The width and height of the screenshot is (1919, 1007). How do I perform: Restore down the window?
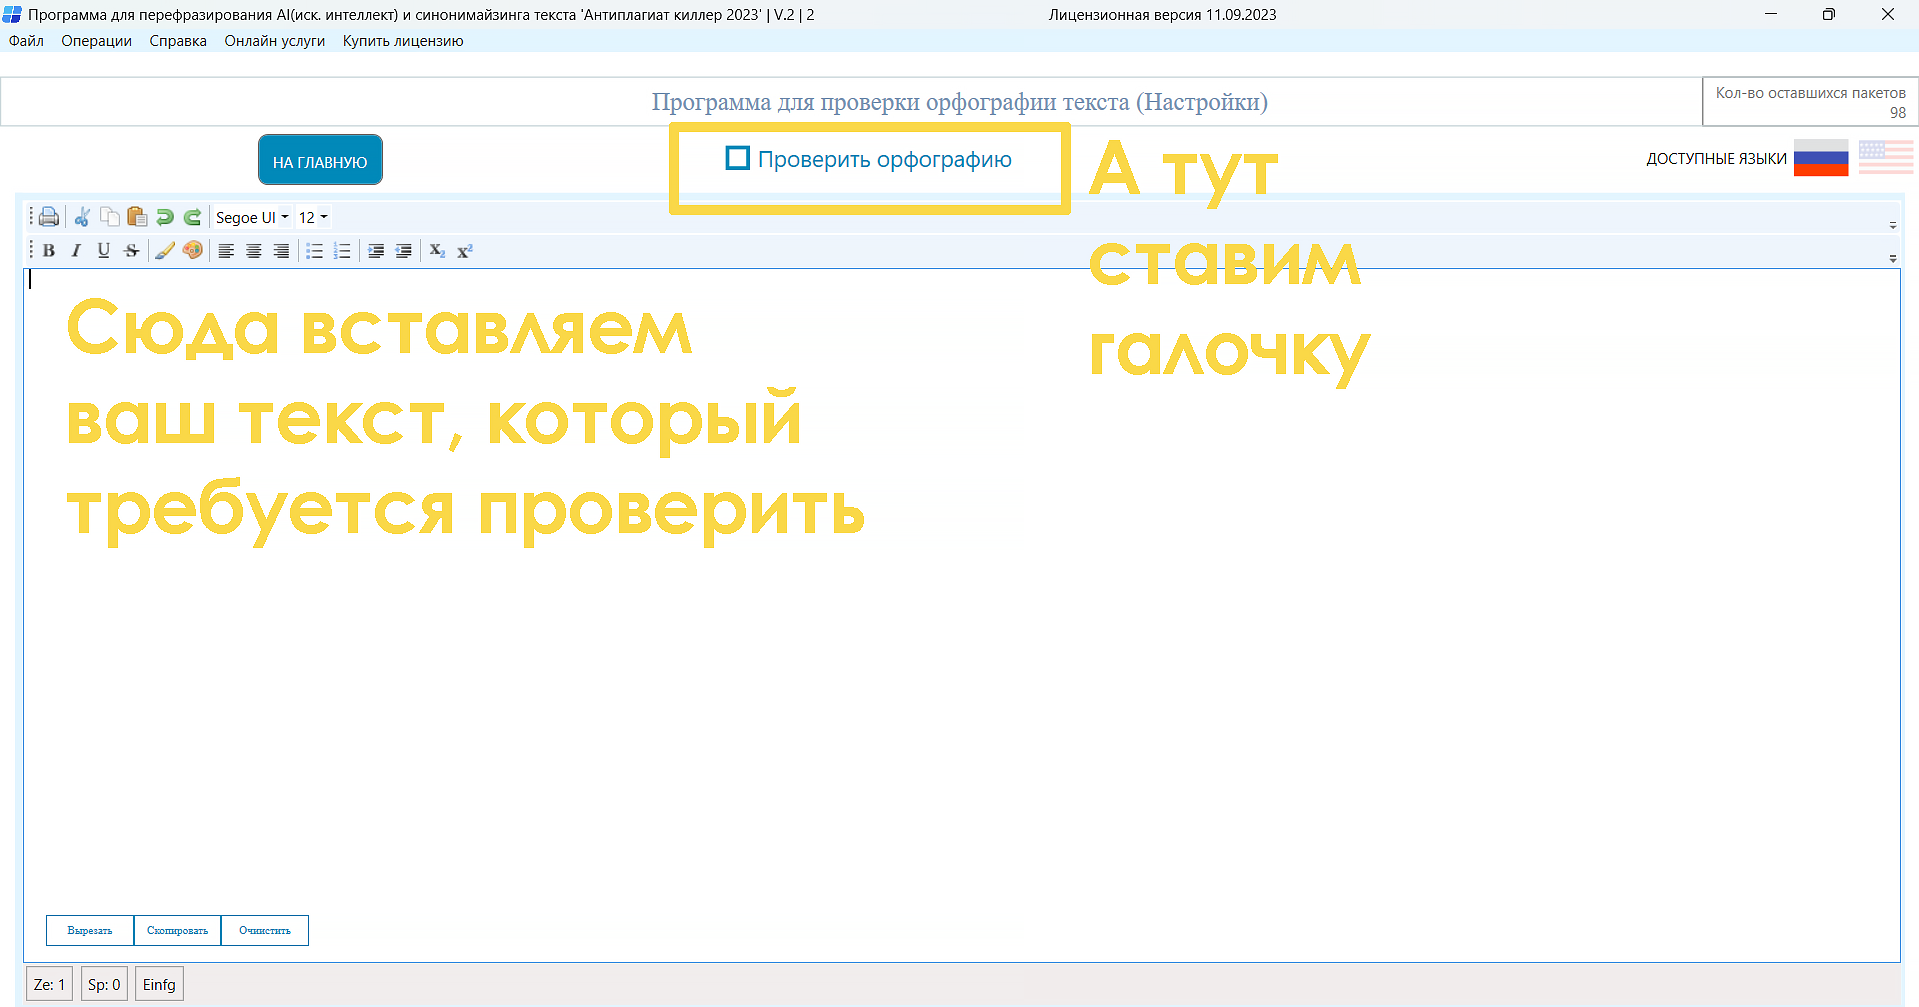pyautogui.click(x=1829, y=14)
